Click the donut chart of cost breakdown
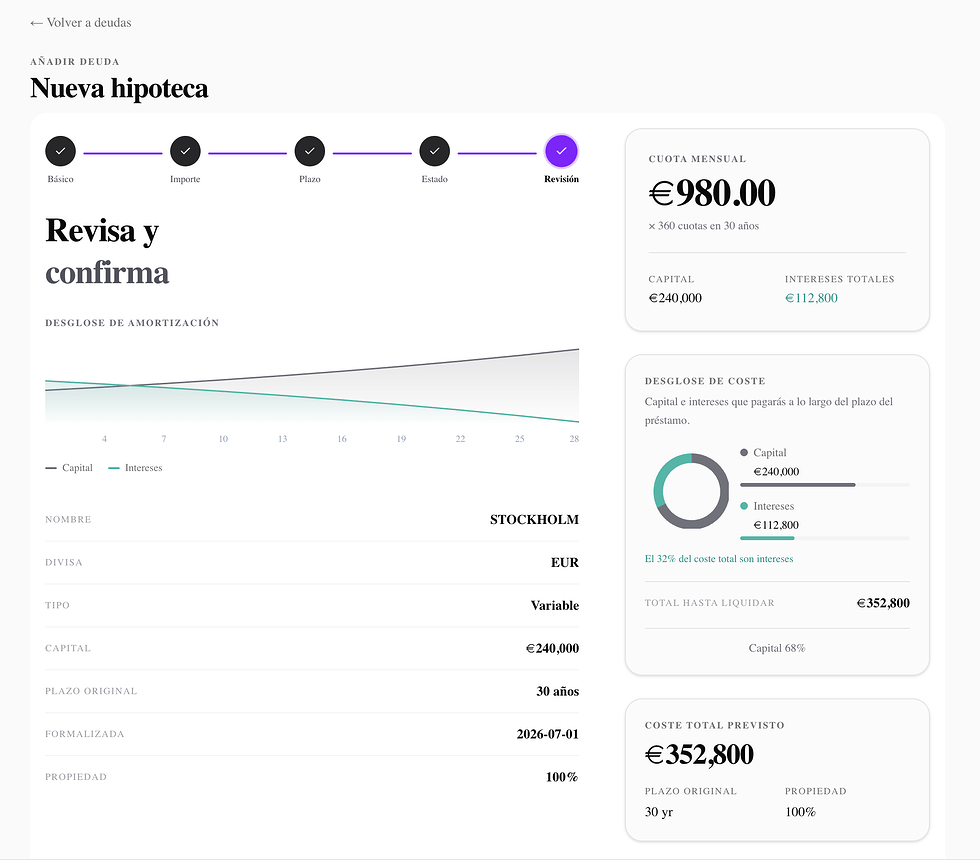This screenshot has height=860, width=980. 691,491
